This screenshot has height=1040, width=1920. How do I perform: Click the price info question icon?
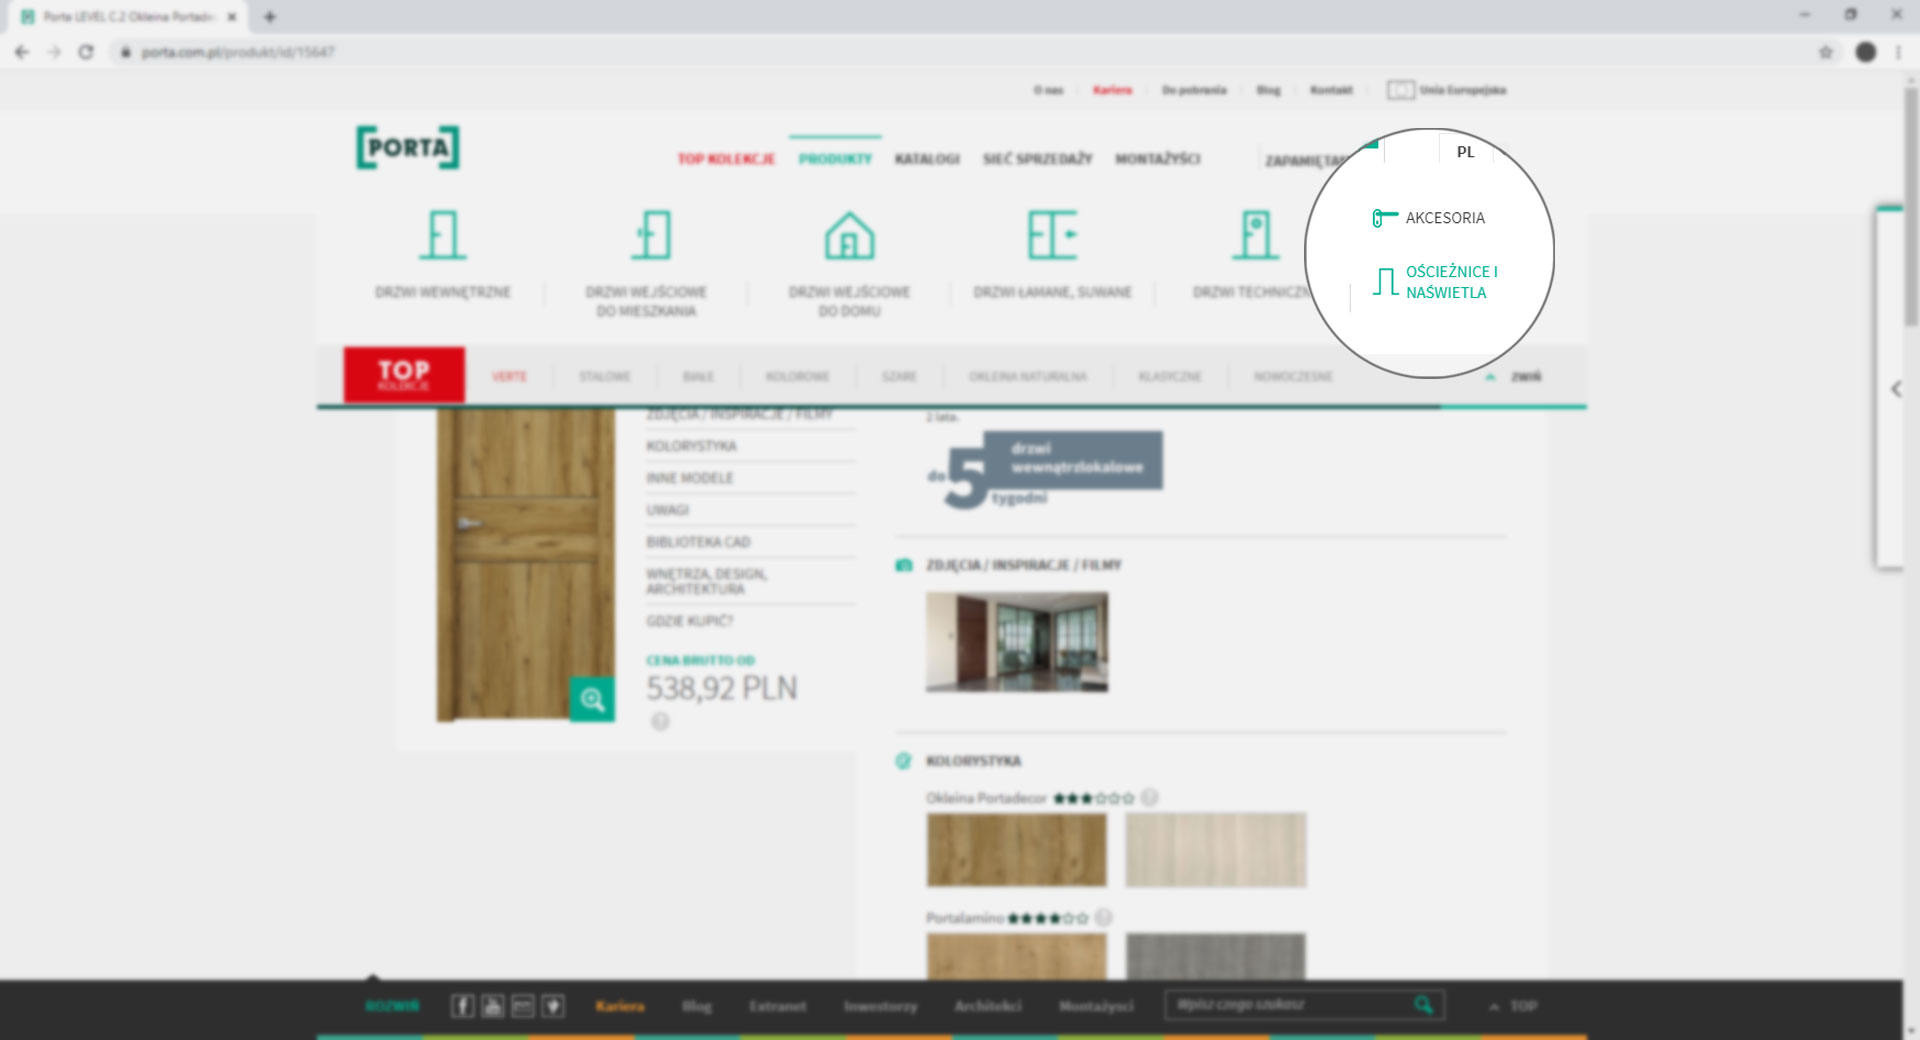point(660,722)
